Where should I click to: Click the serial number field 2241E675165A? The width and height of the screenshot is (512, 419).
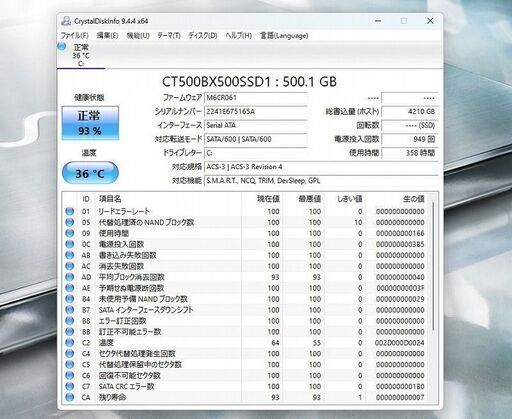pyautogui.click(x=255, y=111)
